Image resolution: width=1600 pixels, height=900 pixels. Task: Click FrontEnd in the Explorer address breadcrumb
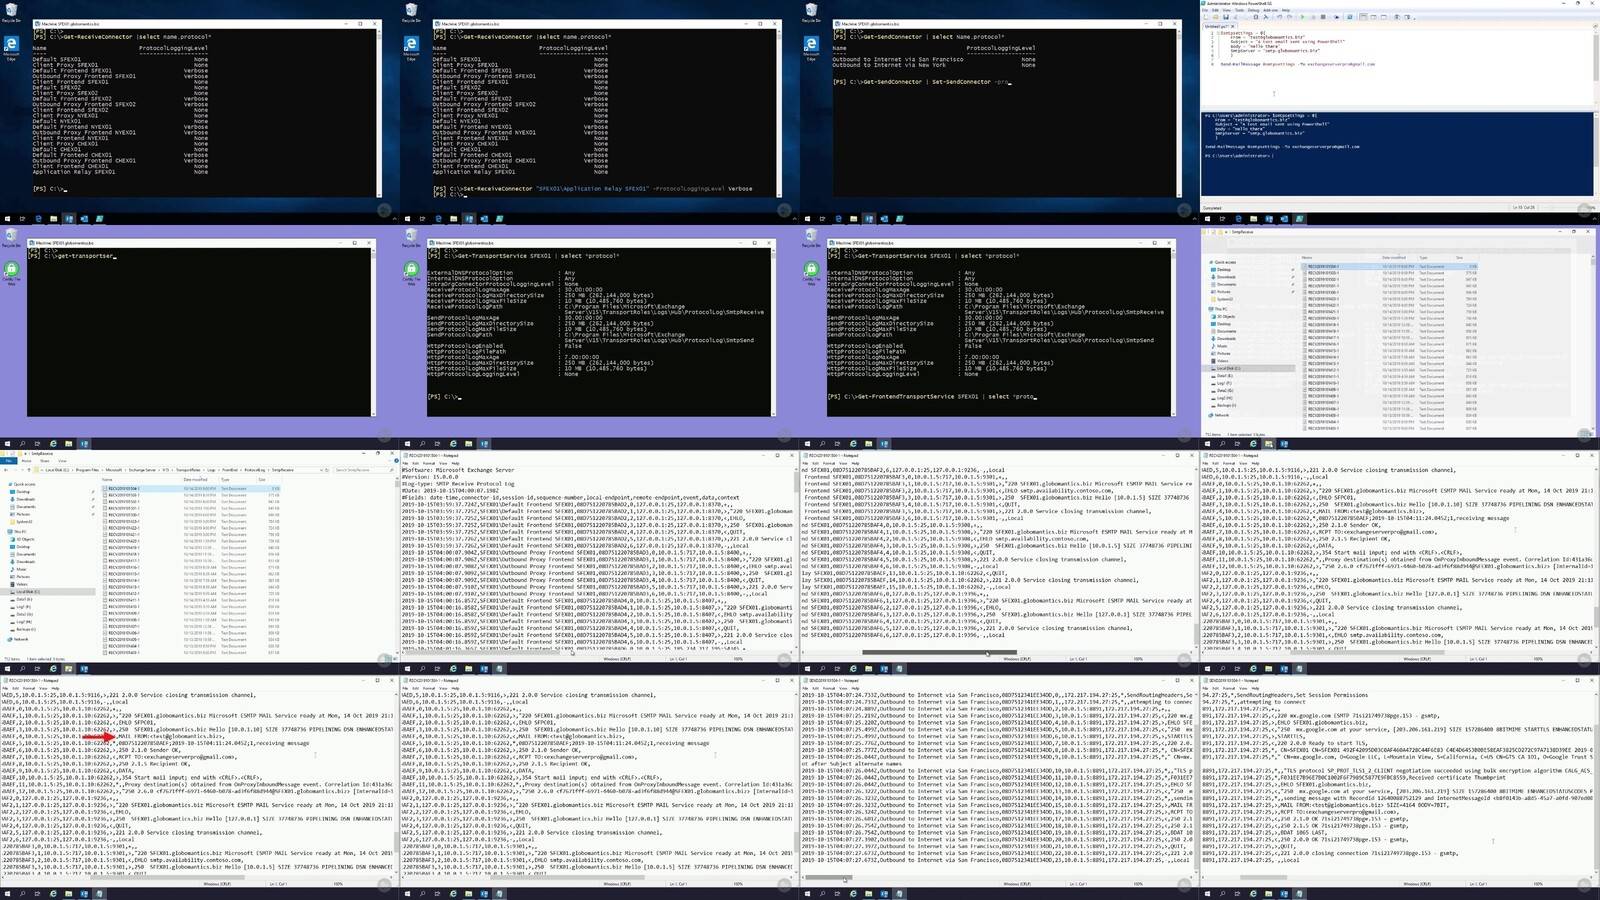[x=229, y=469]
